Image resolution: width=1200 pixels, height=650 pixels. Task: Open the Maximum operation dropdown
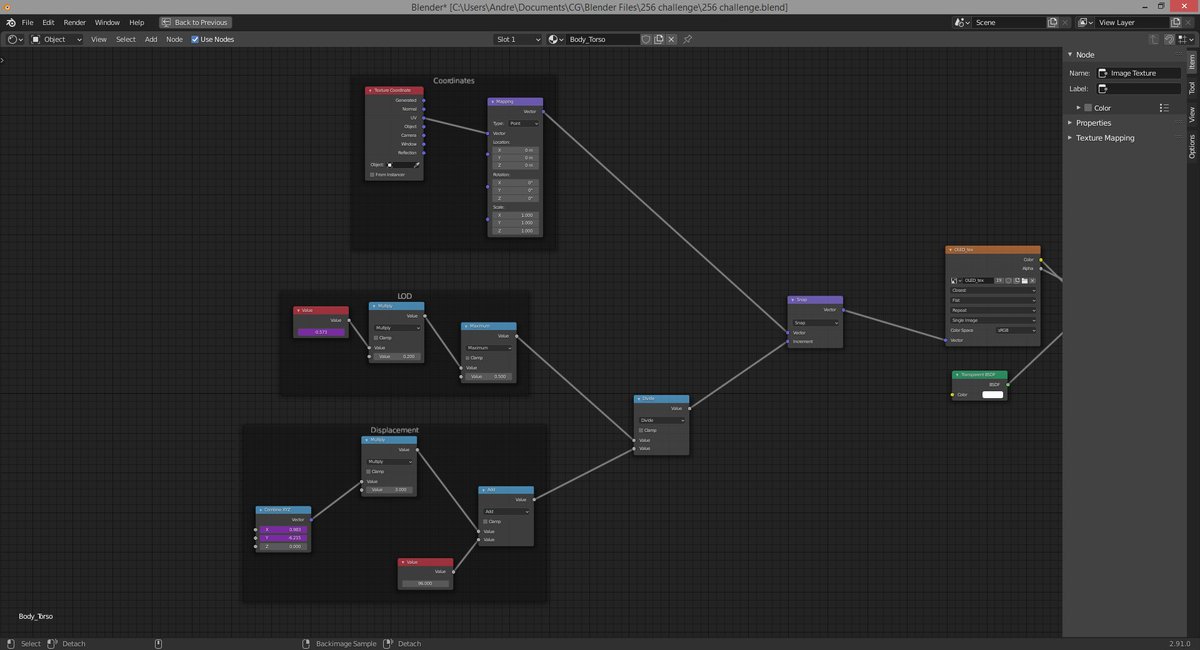tap(489, 347)
